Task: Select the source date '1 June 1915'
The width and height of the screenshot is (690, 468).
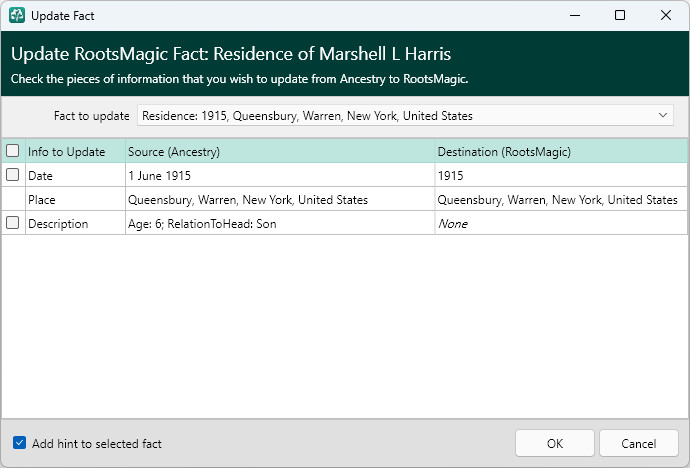Action: click(280, 176)
